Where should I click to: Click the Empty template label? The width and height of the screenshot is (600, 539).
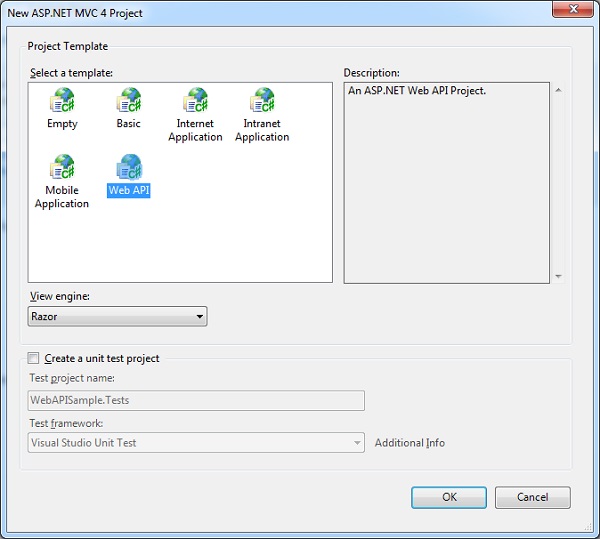pos(62,124)
